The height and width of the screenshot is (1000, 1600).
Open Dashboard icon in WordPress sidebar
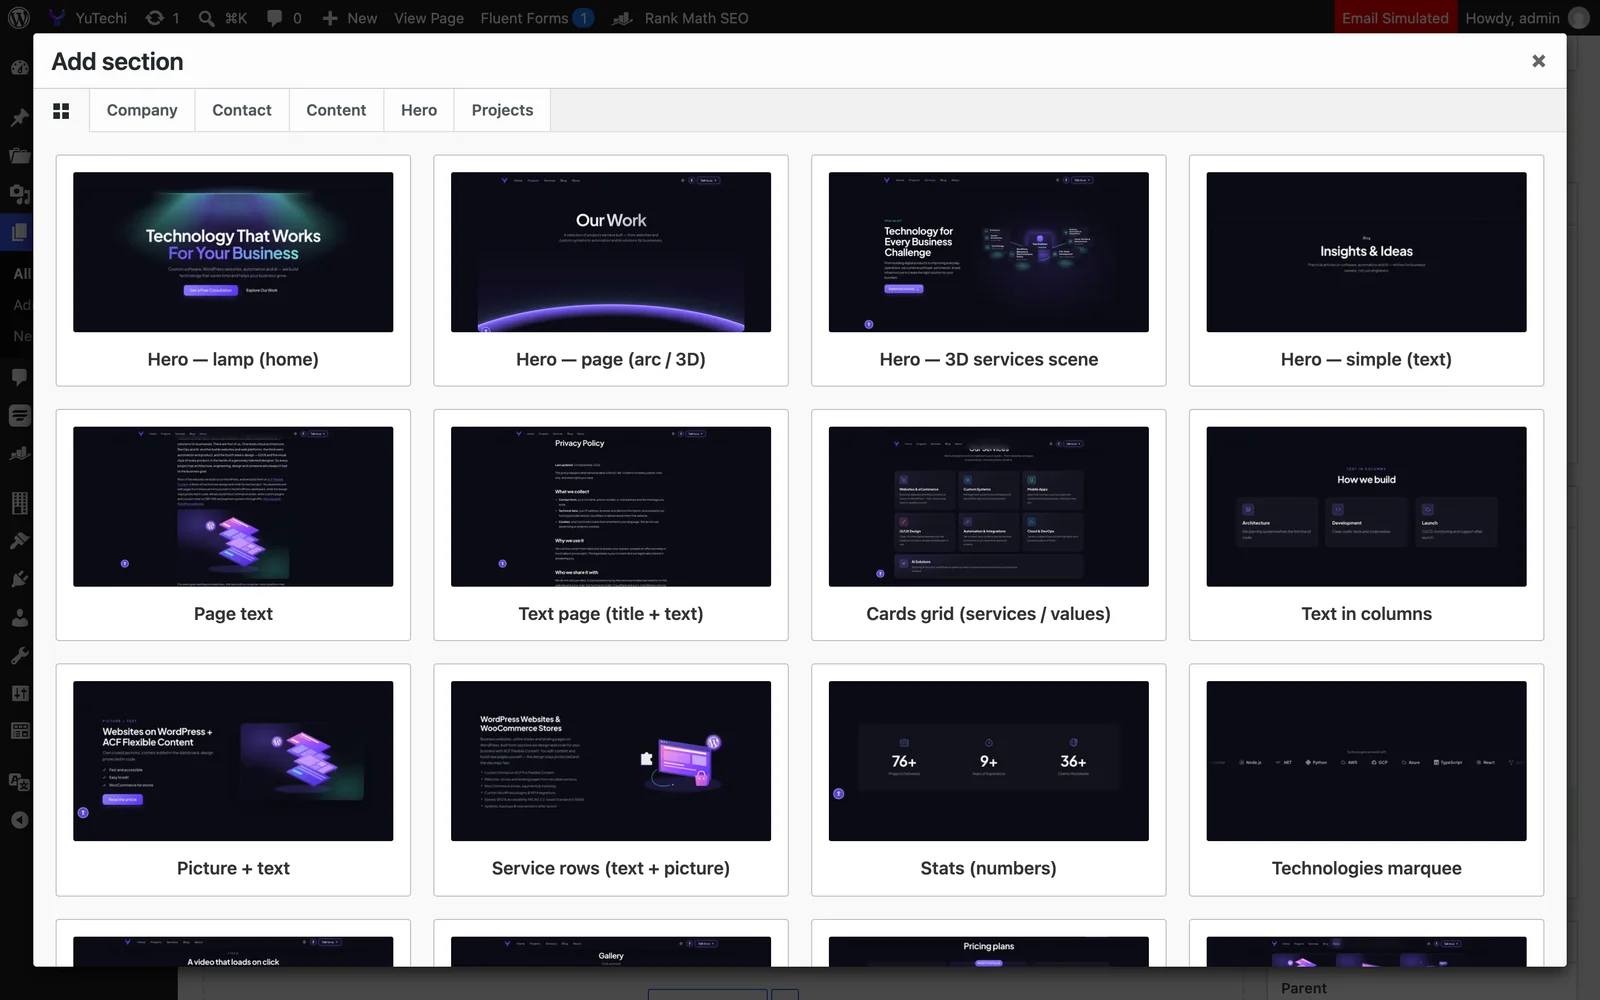pyautogui.click(x=19, y=68)
